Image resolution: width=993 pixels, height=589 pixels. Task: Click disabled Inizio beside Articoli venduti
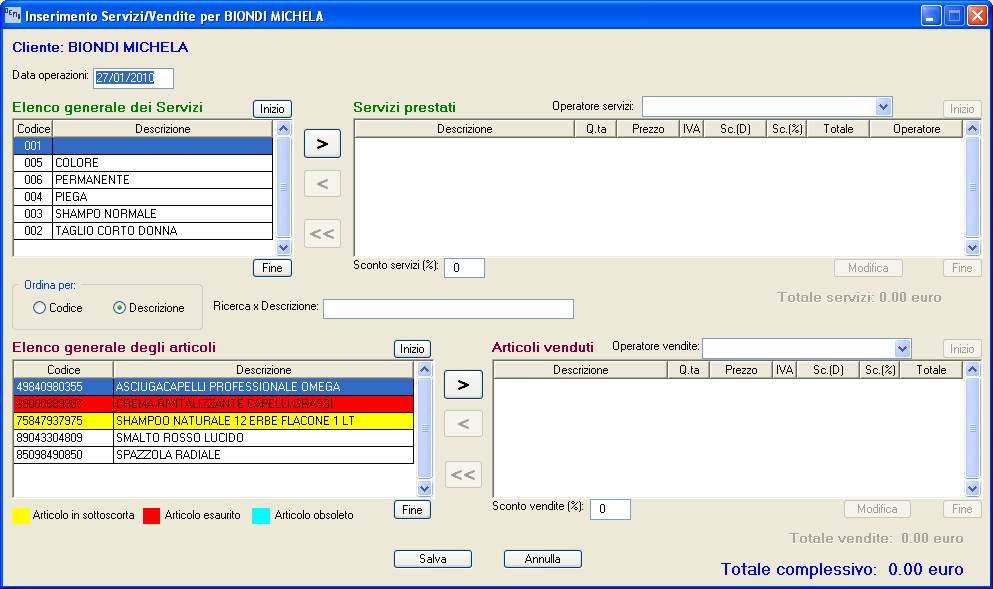962,349
